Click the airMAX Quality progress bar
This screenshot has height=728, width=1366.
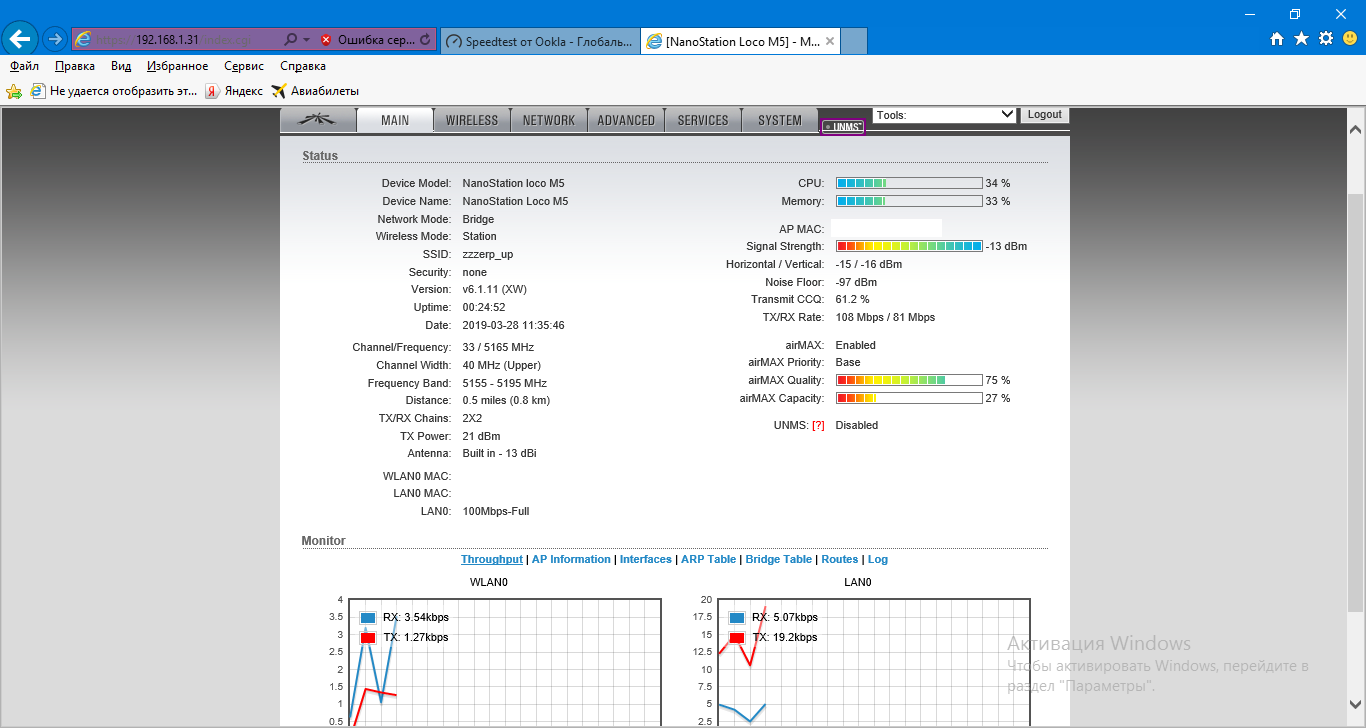pos(908,380)
